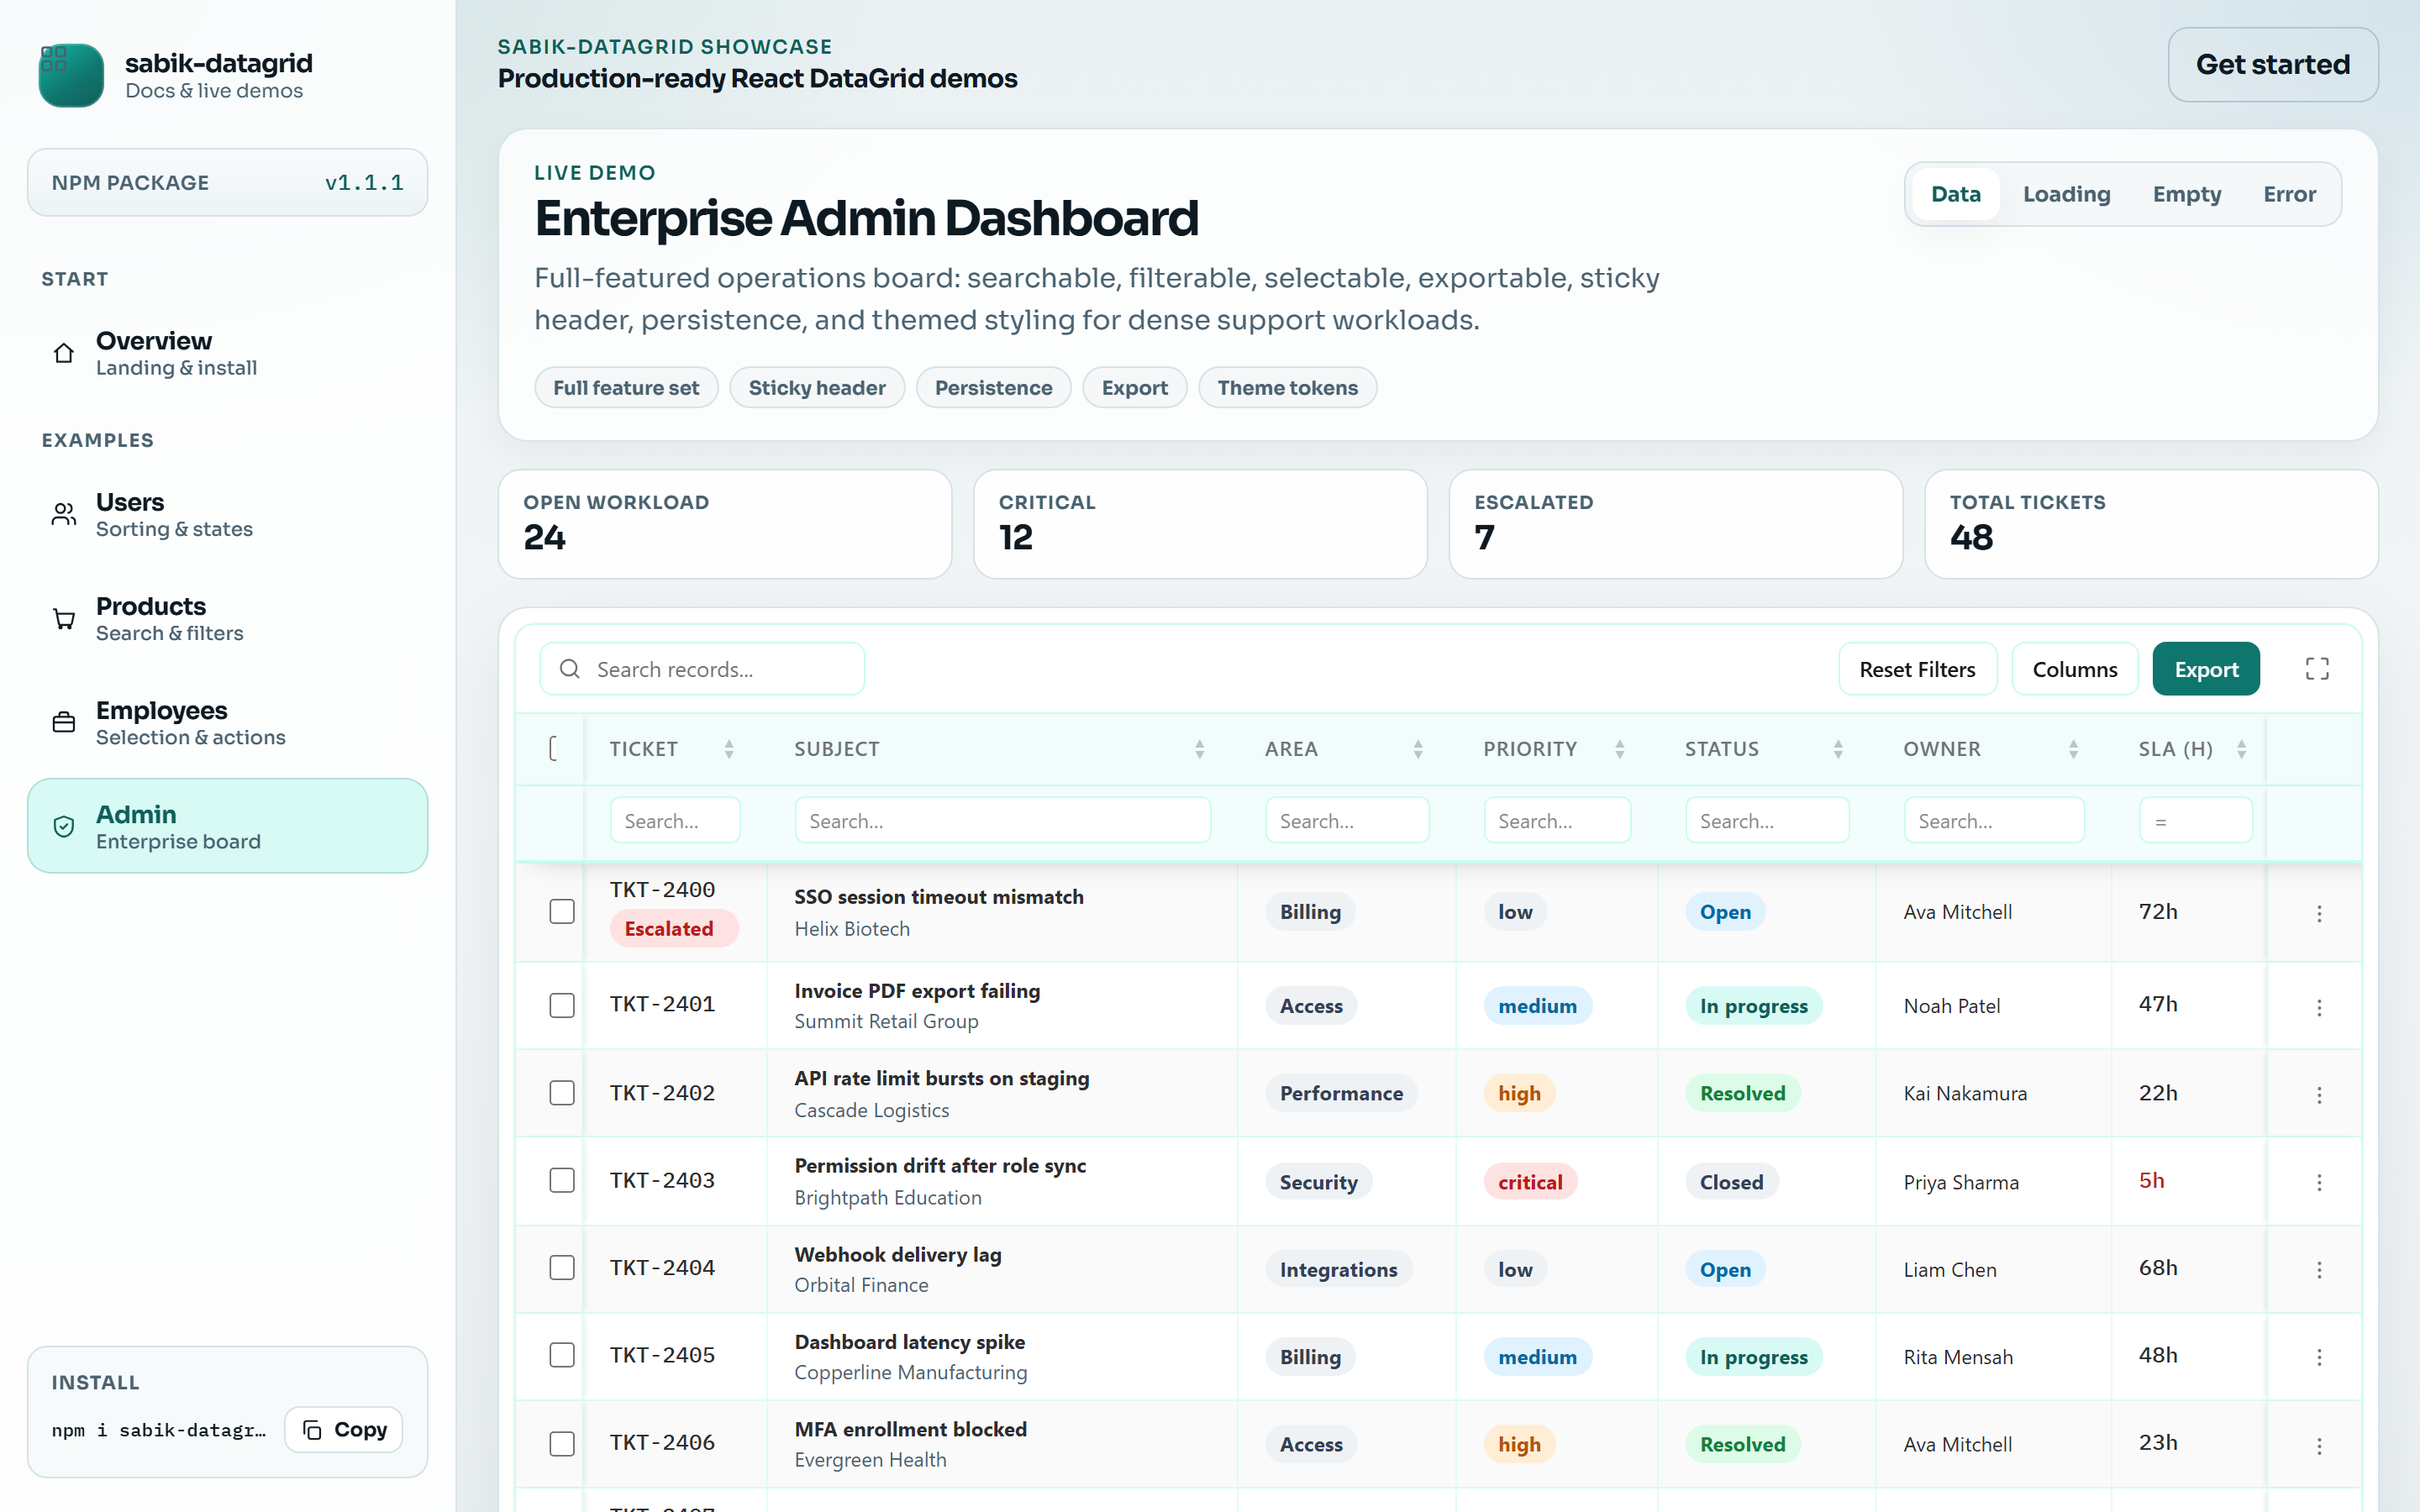Check the TKT-2402 row checkbox
The image size is (2420, 1512).
tap(562, 1093)
